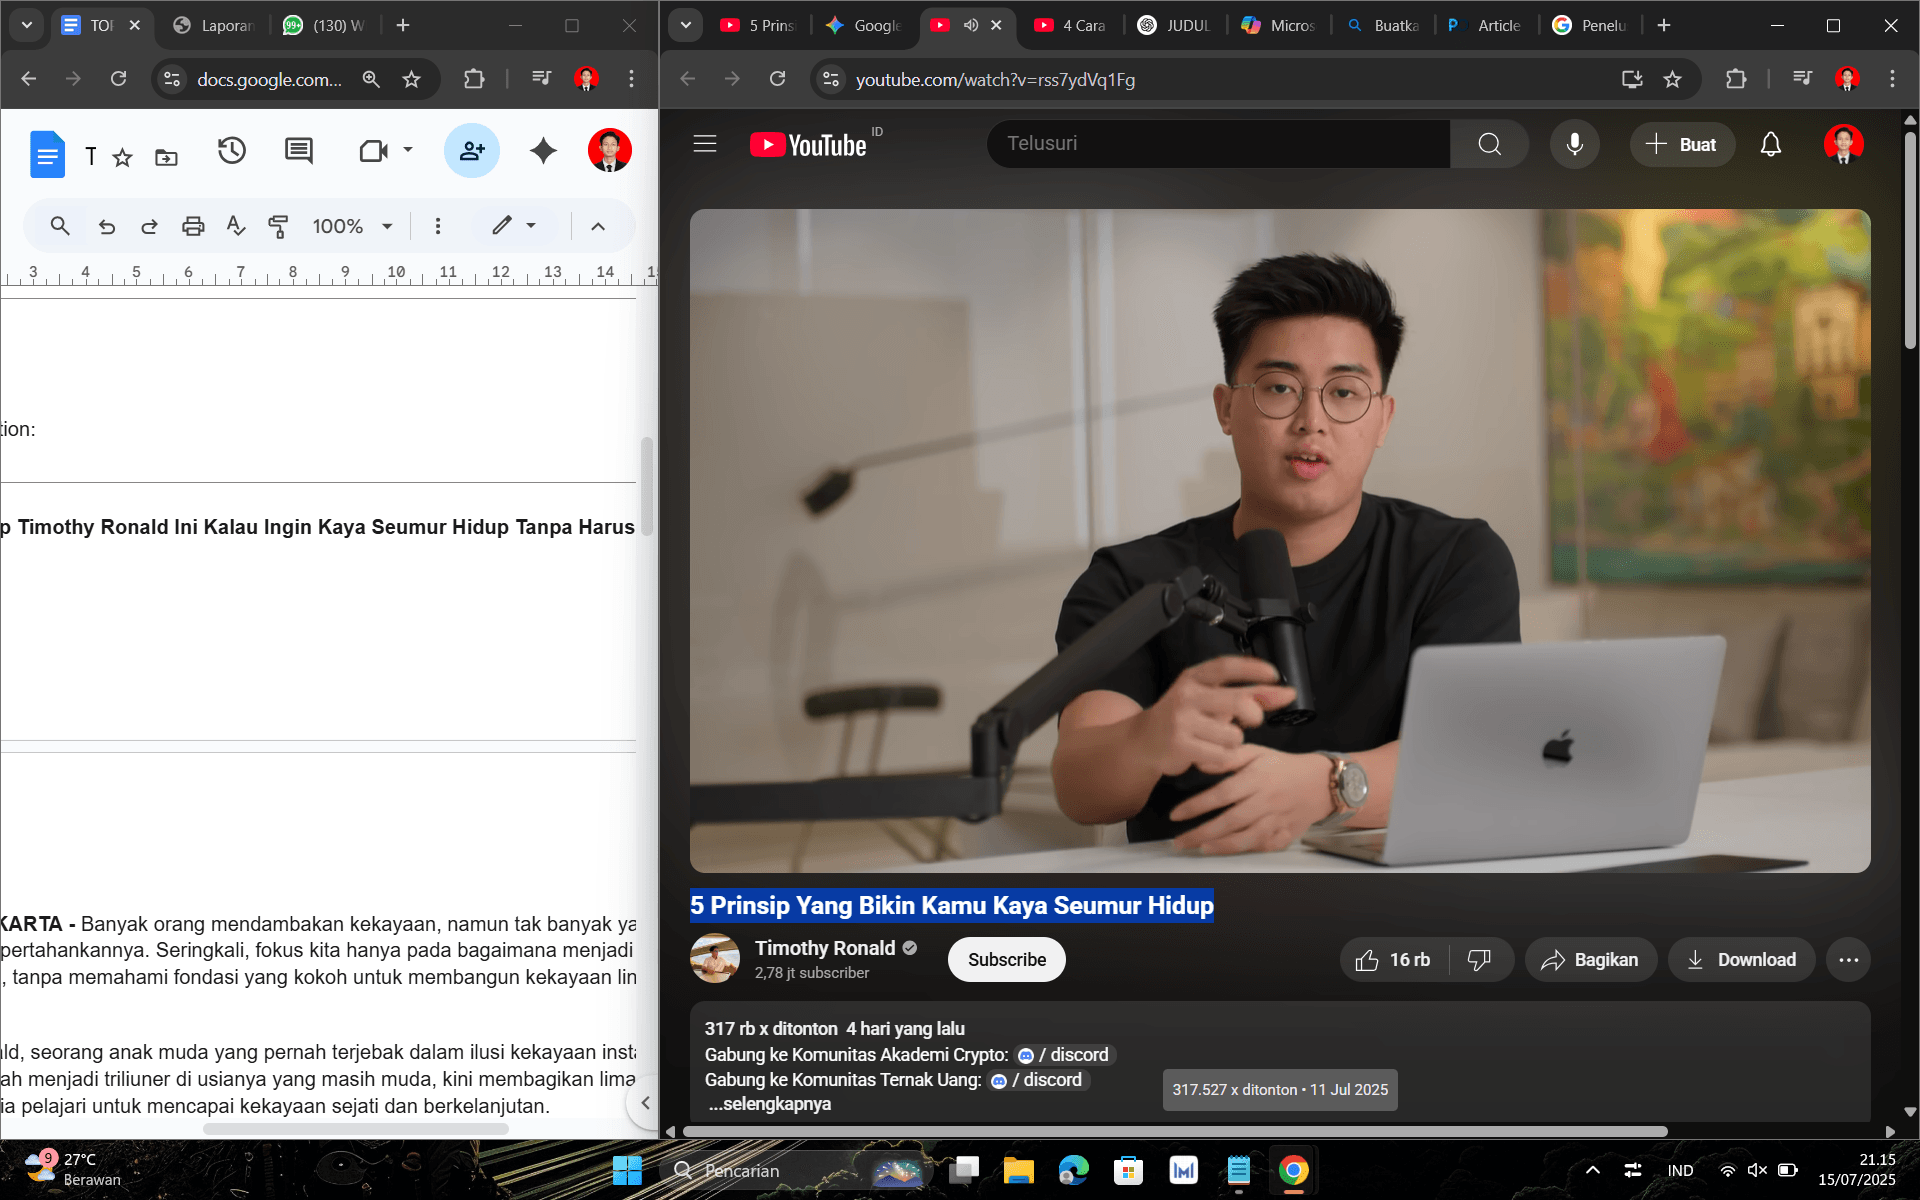Search YouTube with voice microphone
This screenshot has width=1920, height=1200.
[x=1575, y=144]
